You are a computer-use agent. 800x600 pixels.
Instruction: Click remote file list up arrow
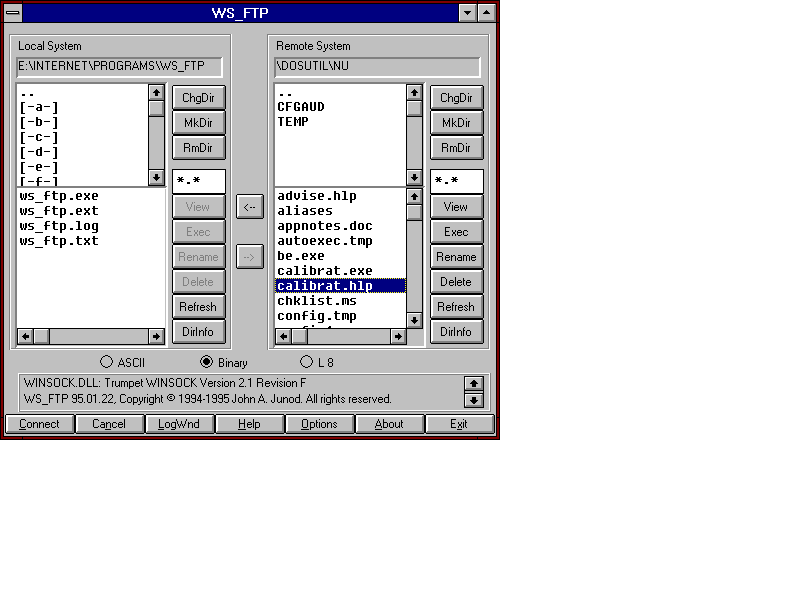click(414, 196)
